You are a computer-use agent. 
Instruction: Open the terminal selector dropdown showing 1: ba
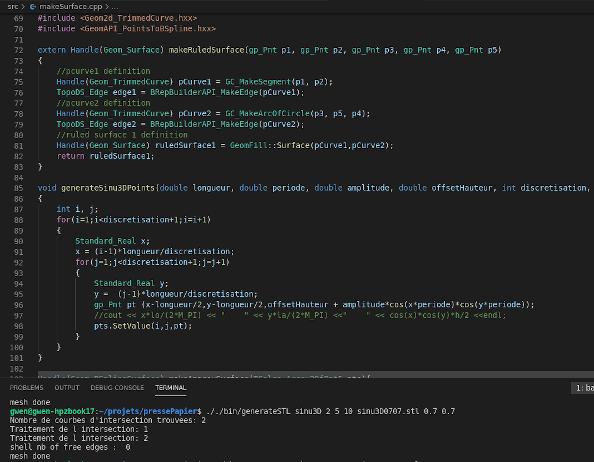[584, 388]
